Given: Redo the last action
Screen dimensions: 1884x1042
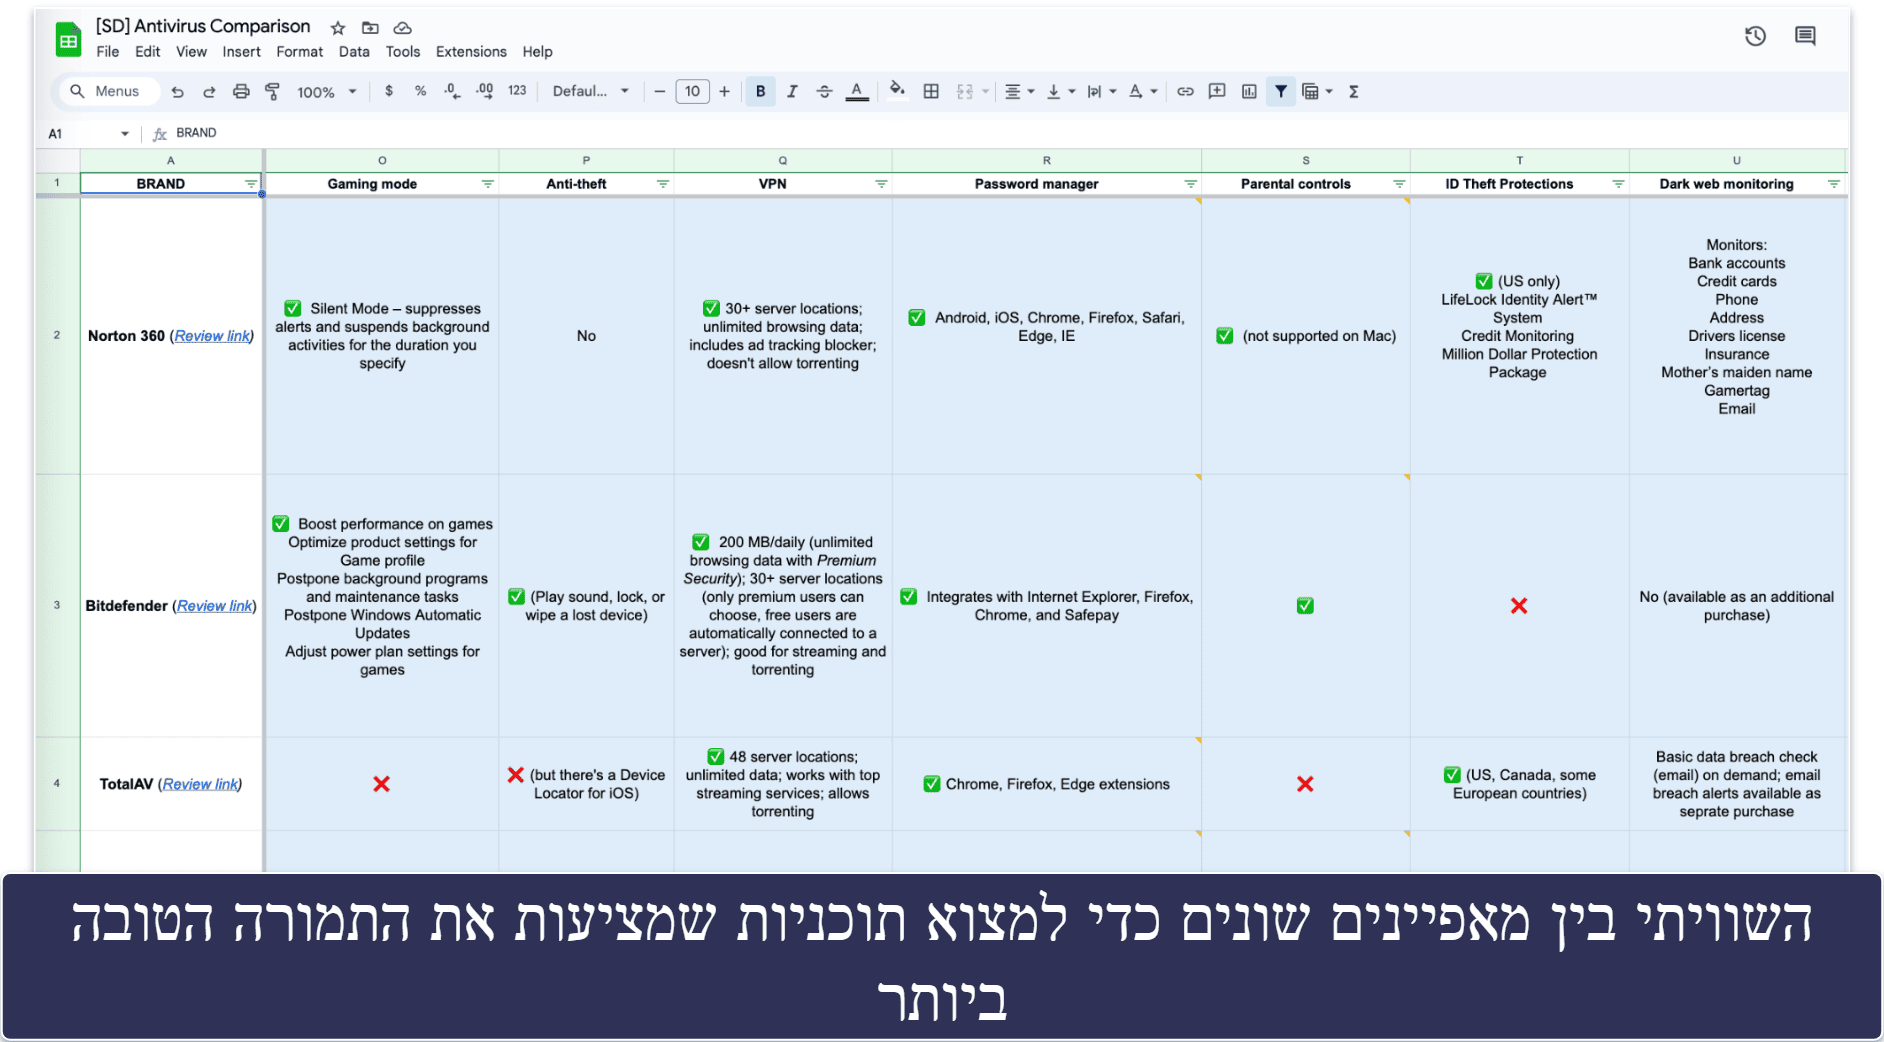Looking at the screenshot, I should (209, 92).
